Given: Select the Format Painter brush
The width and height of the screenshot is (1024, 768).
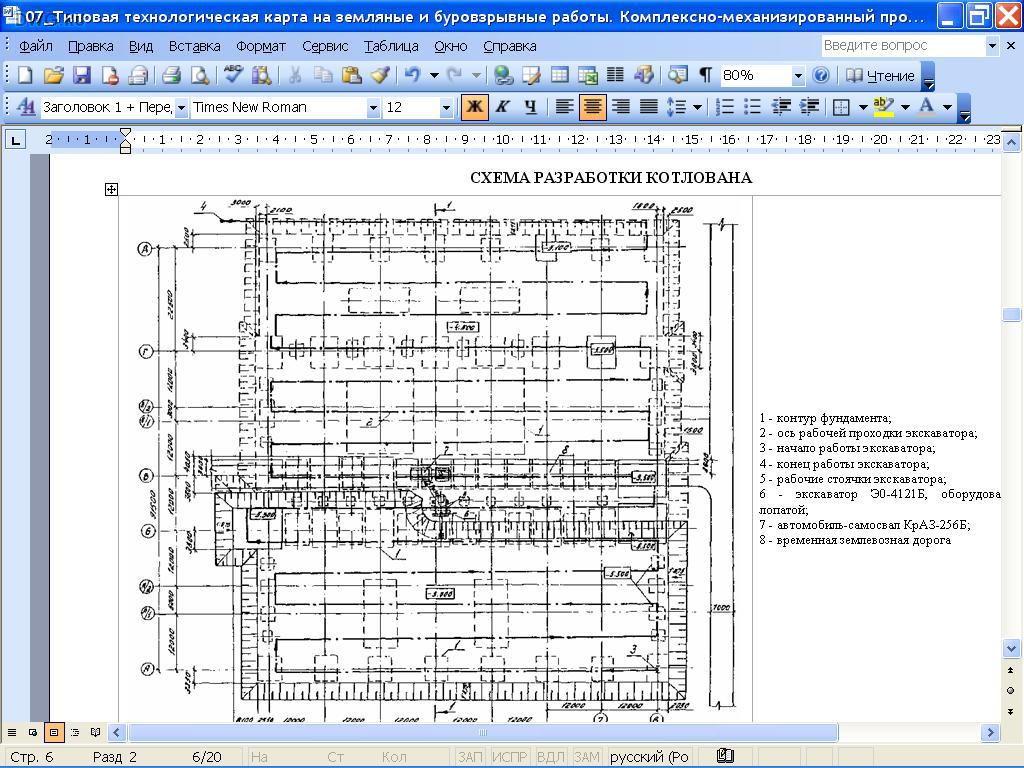Looking at the screenshot, I should [x=380, y=75].
